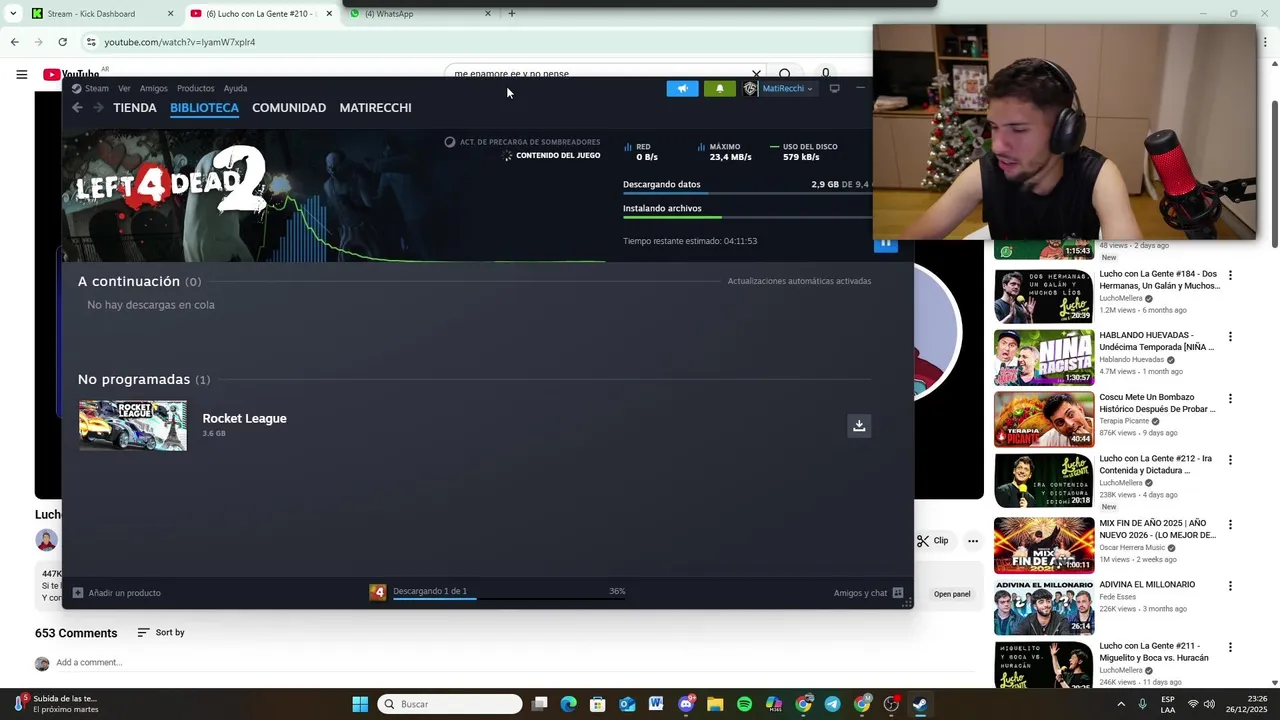Click the Steam big picture monitor icon
Screen dimensions: 1280x720
(x=834, y=88)
